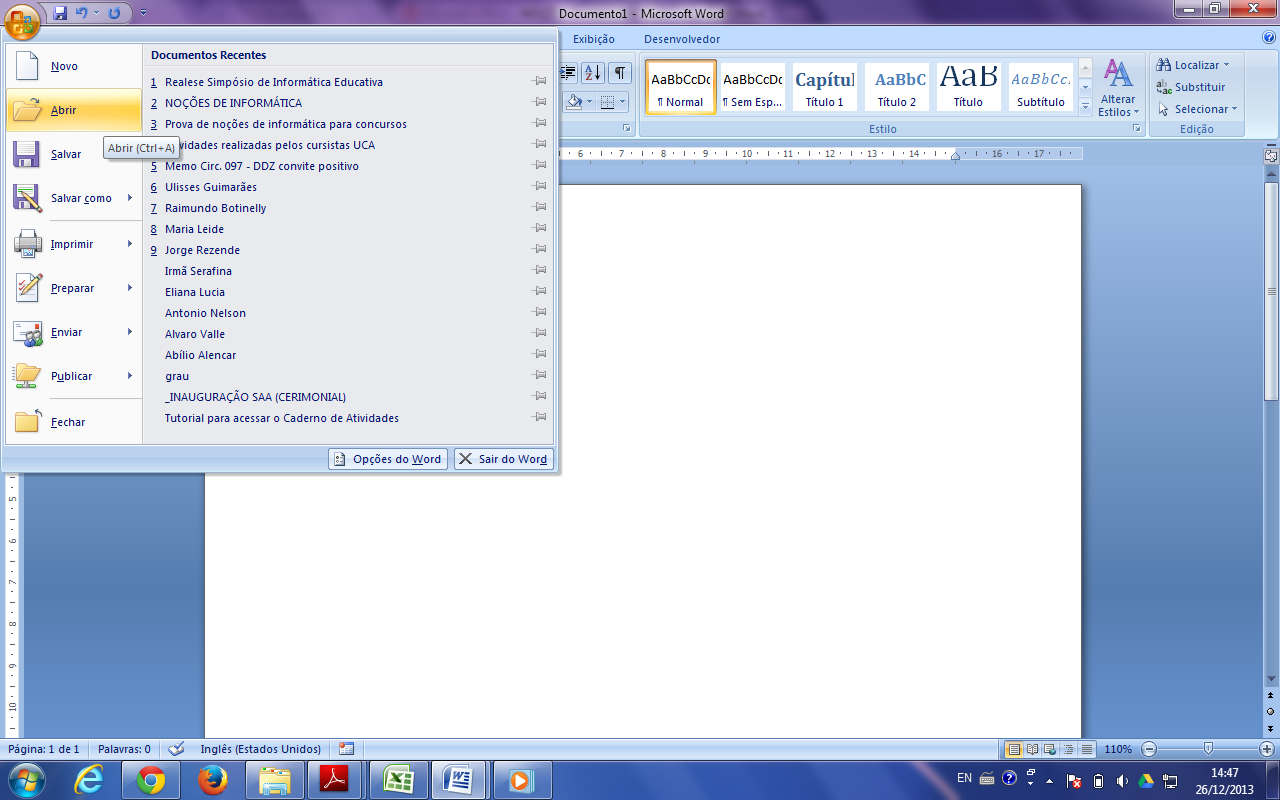Click the borders icon in the ribbon

point(607,101)
